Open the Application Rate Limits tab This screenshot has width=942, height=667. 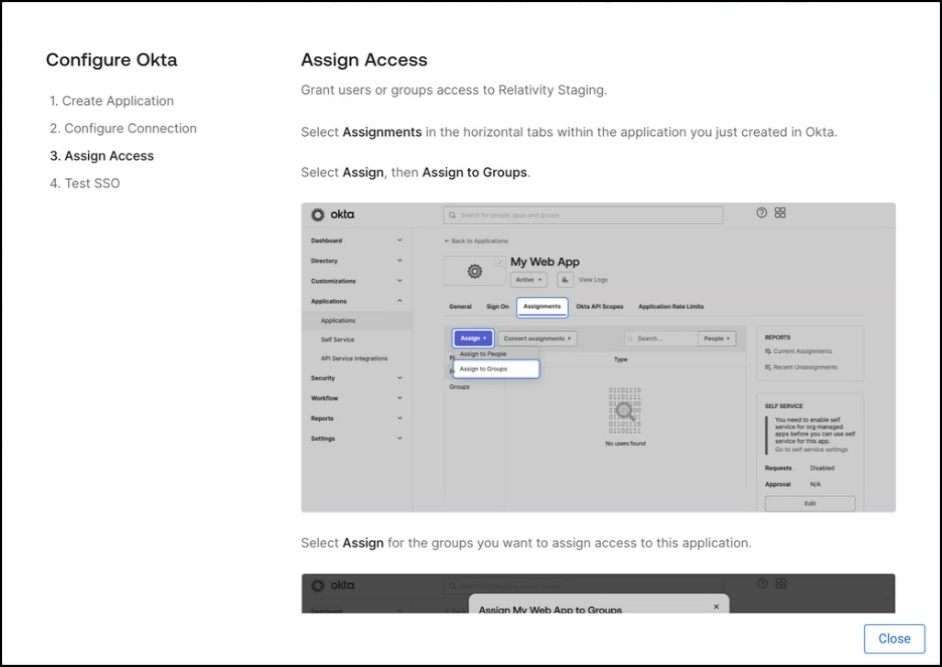click(x=670, y=306)
